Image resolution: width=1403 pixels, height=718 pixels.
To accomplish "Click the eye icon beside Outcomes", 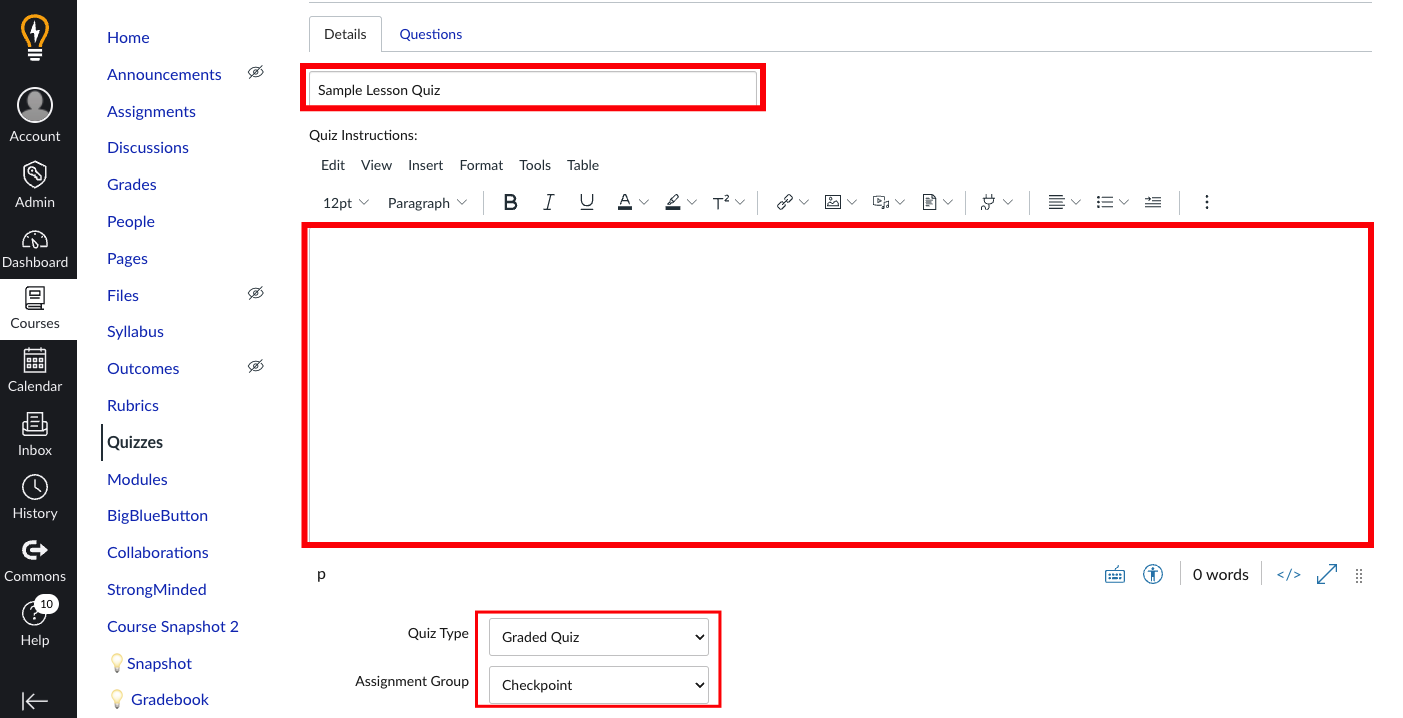I will click(x=256, y=367).
